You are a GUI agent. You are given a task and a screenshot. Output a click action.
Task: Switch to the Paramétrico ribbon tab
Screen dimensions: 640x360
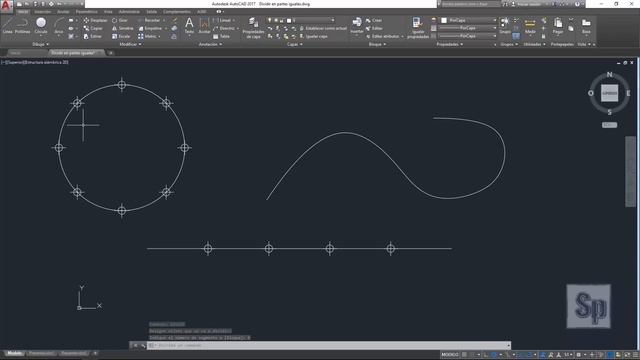pos(87,12)
